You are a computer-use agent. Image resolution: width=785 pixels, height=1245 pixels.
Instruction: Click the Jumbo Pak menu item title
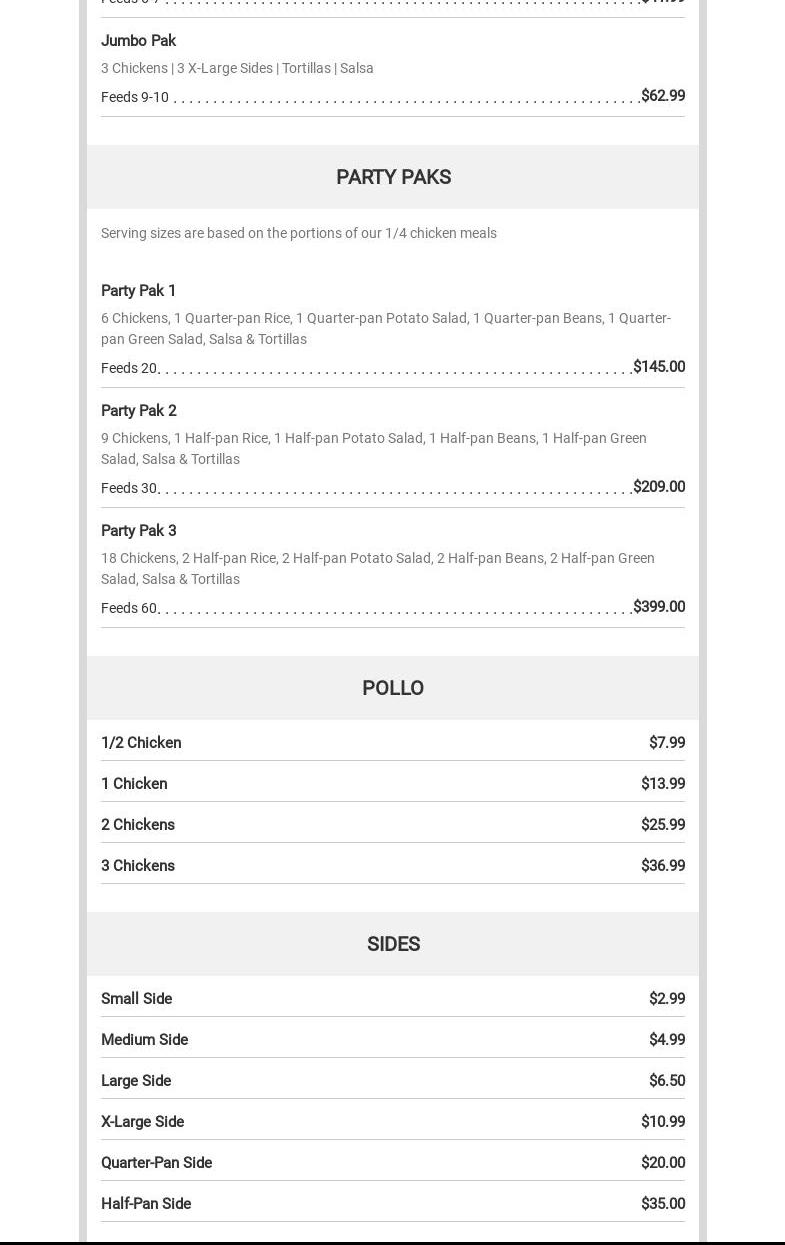pos(138,41)
